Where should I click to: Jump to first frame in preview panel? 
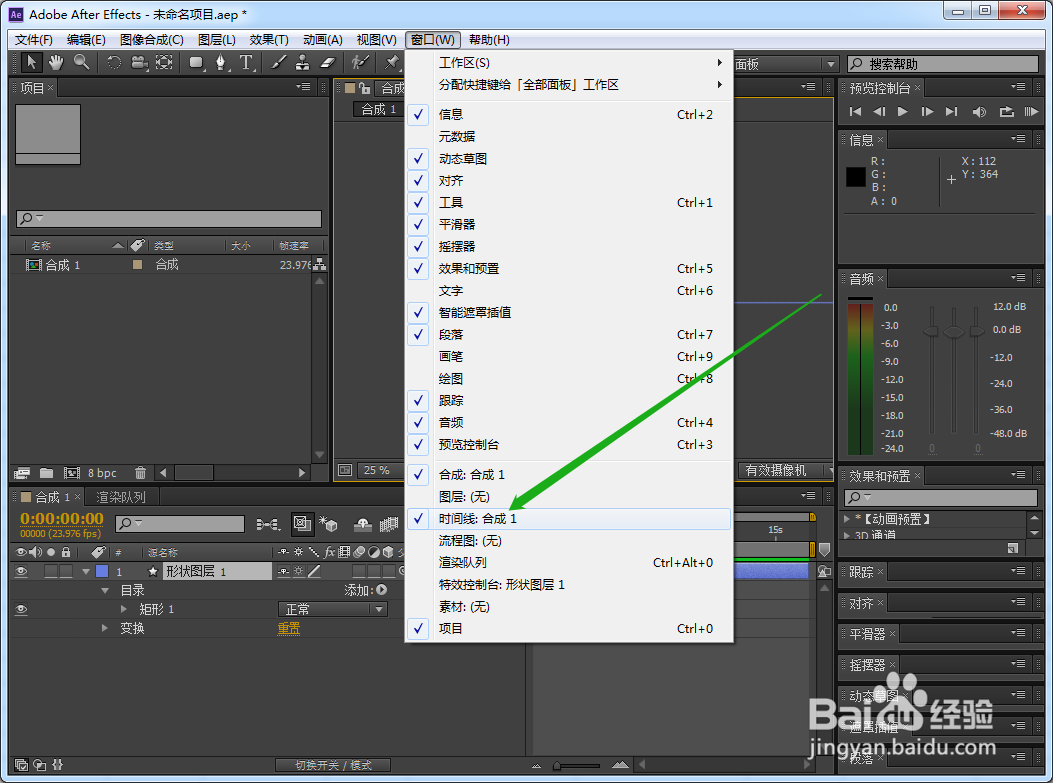(856, 111)
